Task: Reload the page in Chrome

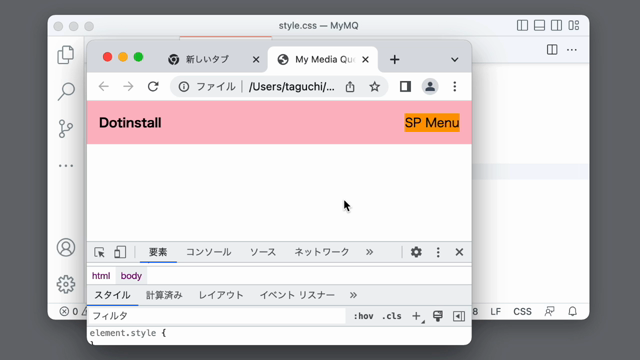Action: 153,87
